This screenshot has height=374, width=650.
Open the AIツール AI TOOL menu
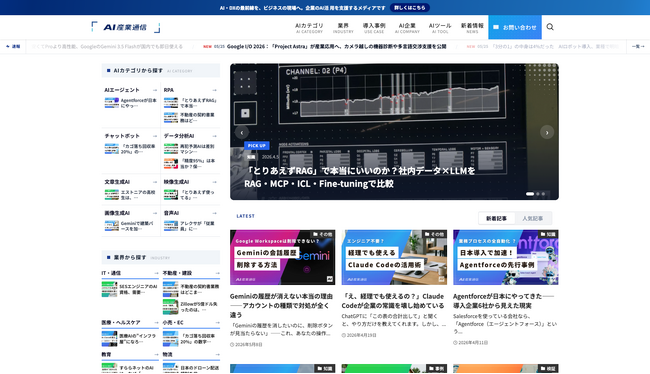click(440, 28)
